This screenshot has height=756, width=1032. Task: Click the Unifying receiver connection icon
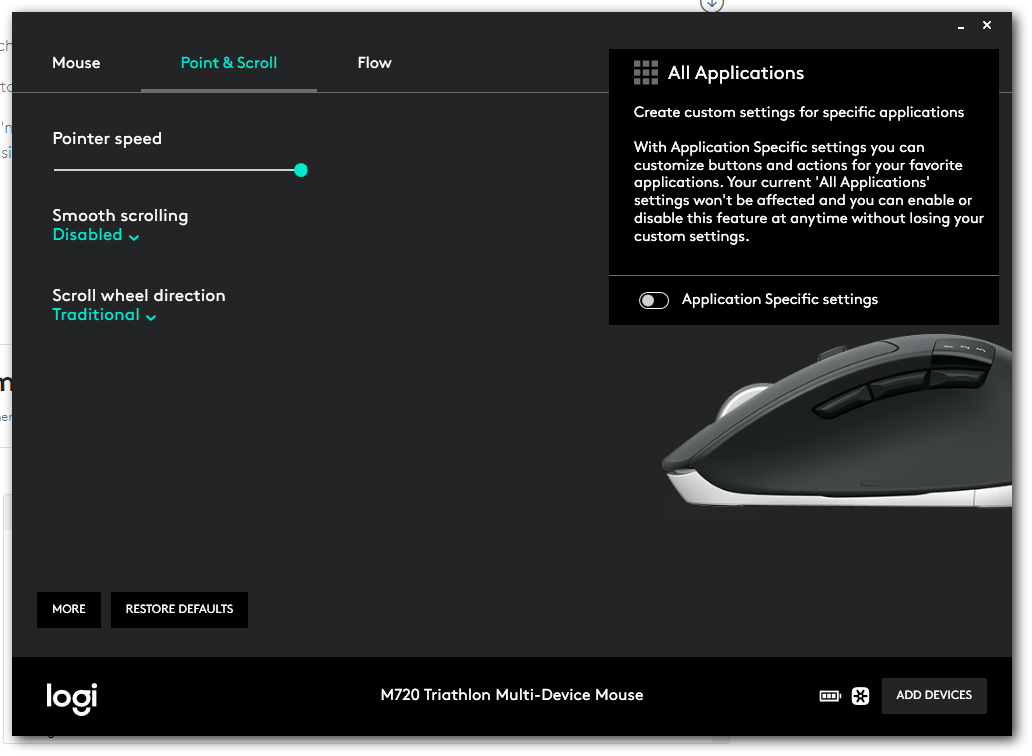(860, 696)
